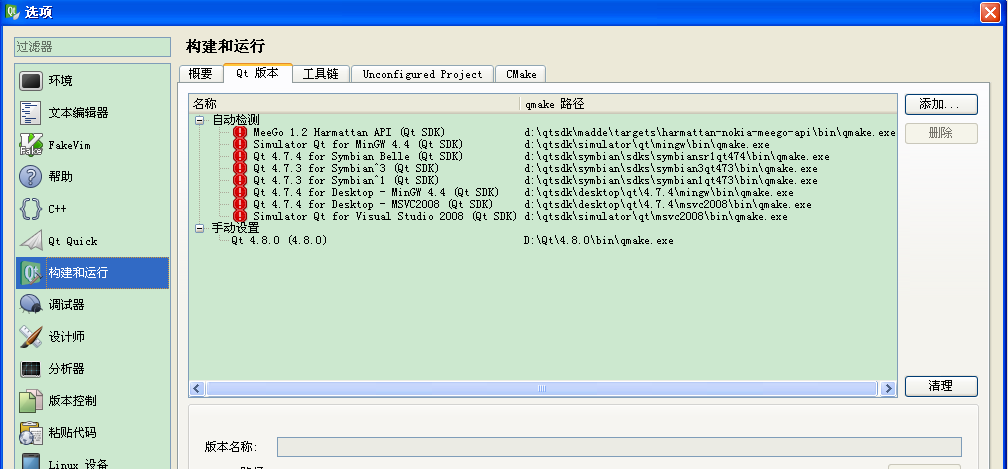Open the 调试器 bug icon
The width and height of the screenshot is (1008, 469).
click(x=31, y=305)
